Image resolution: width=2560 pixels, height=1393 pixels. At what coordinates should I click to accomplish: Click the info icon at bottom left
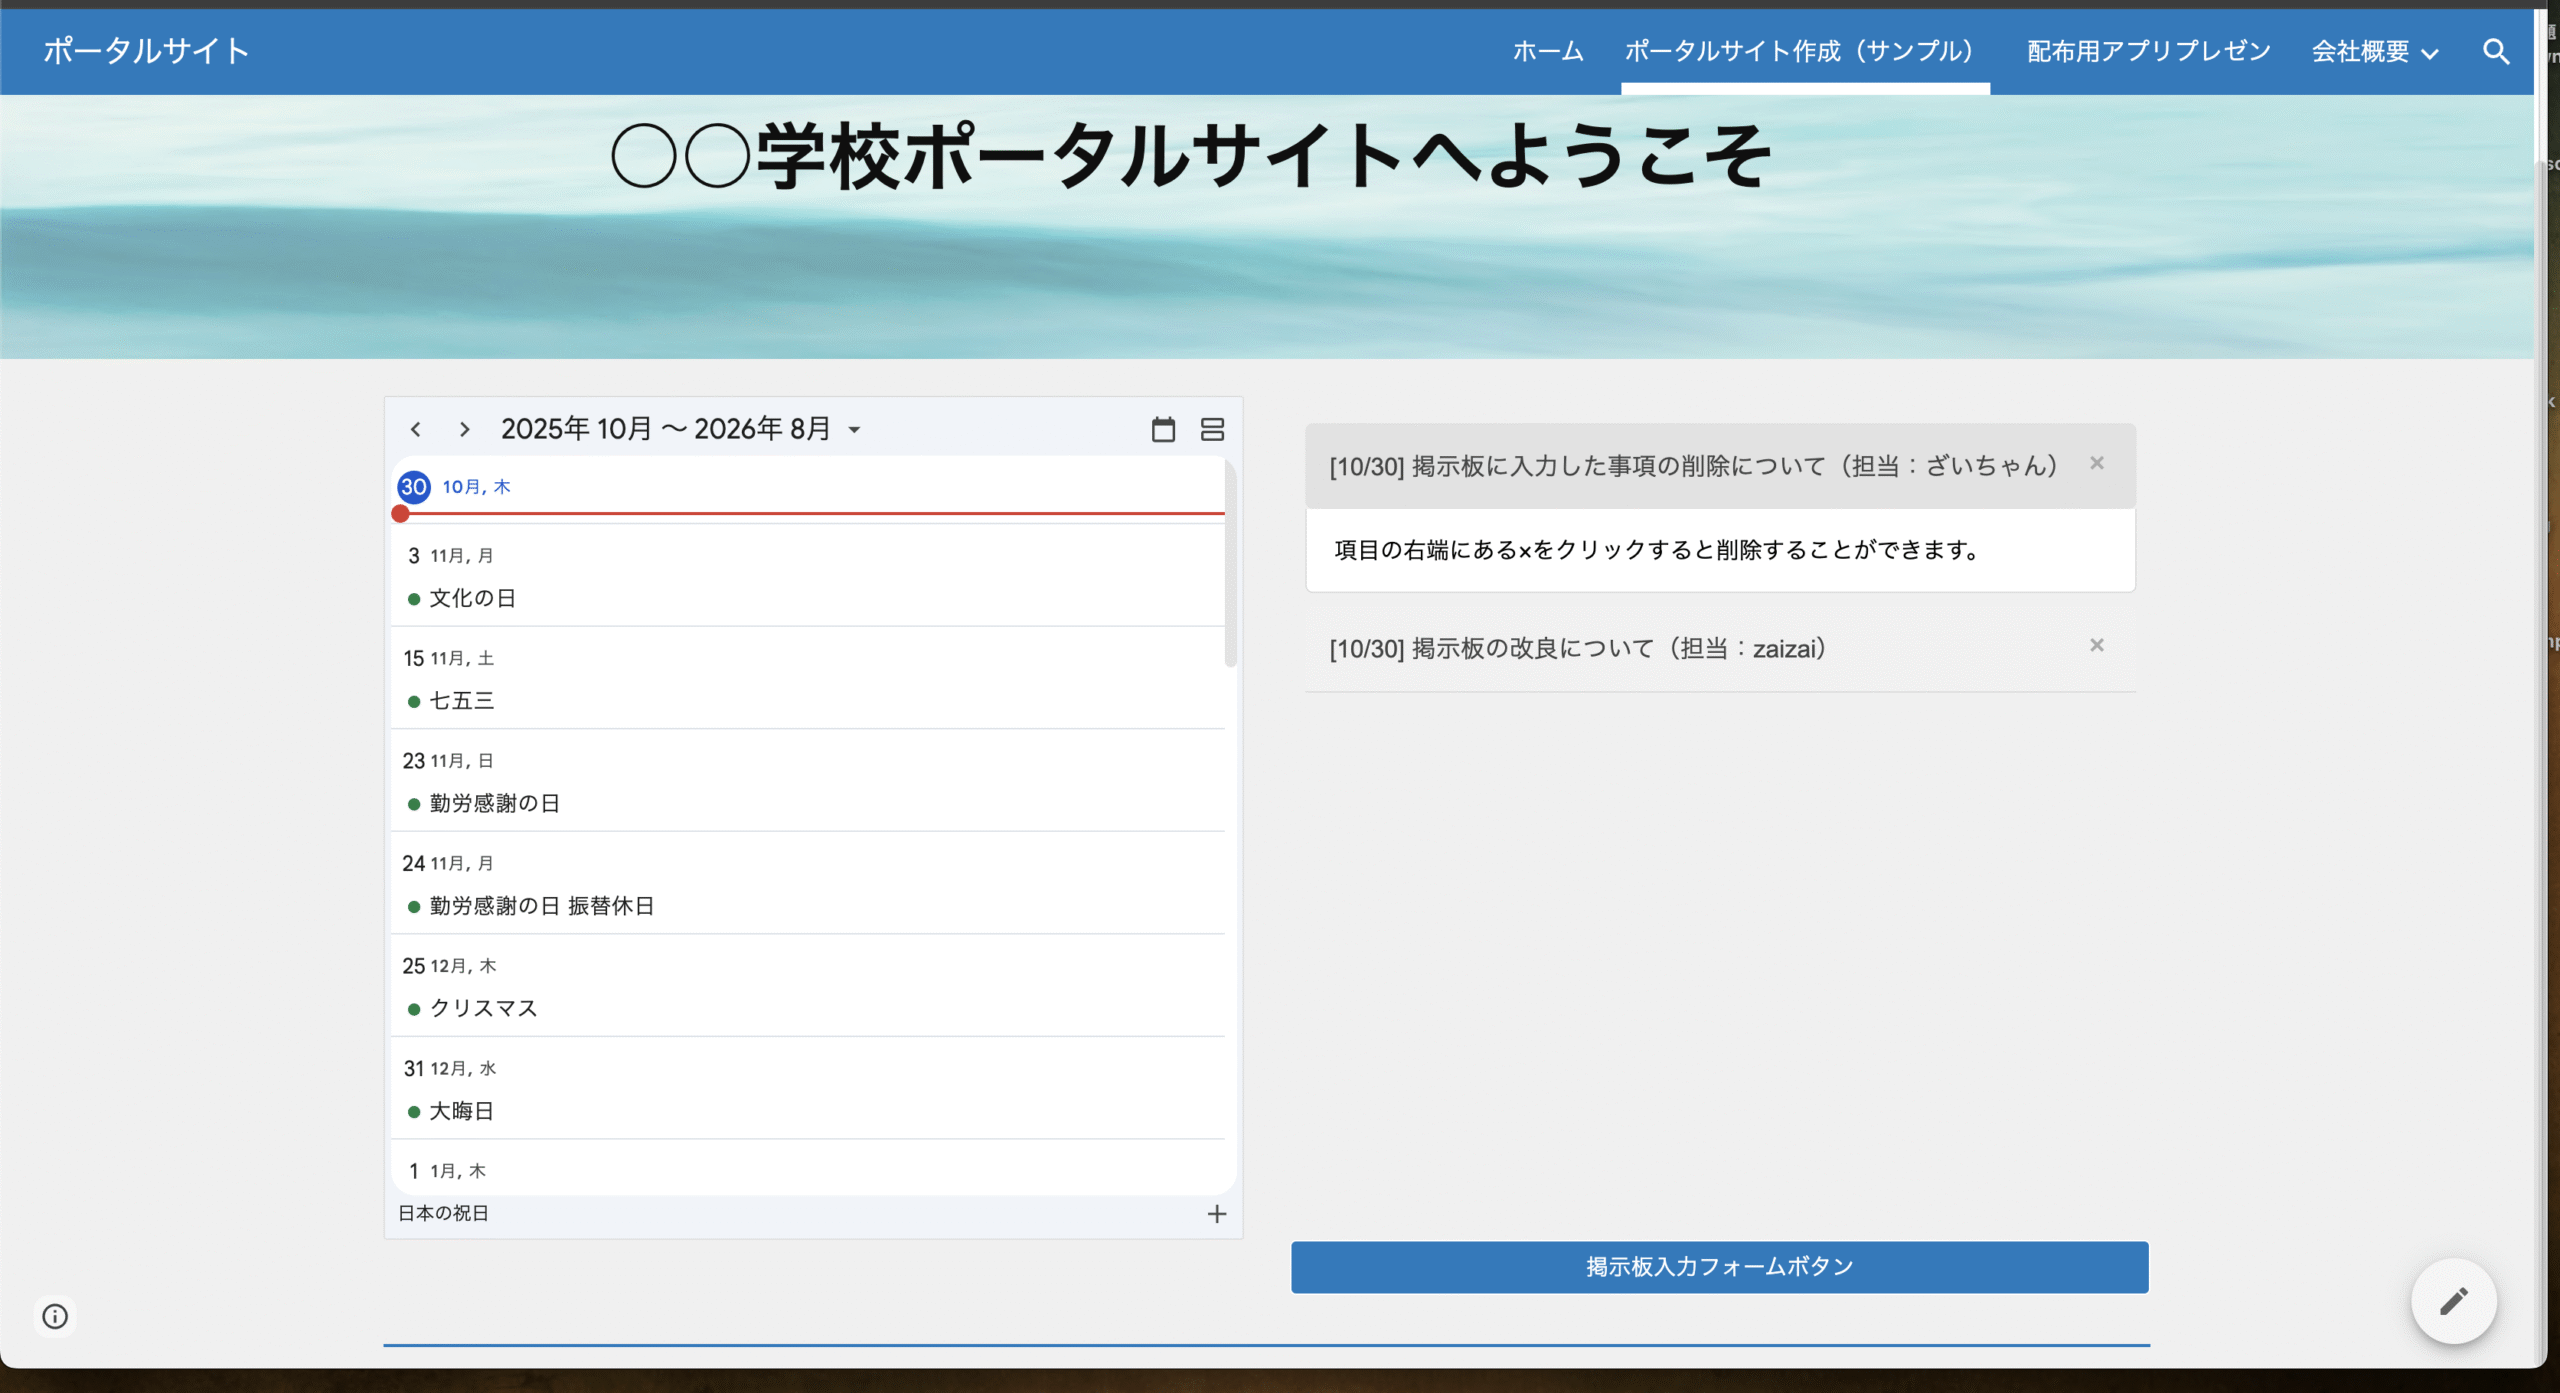55,1316
